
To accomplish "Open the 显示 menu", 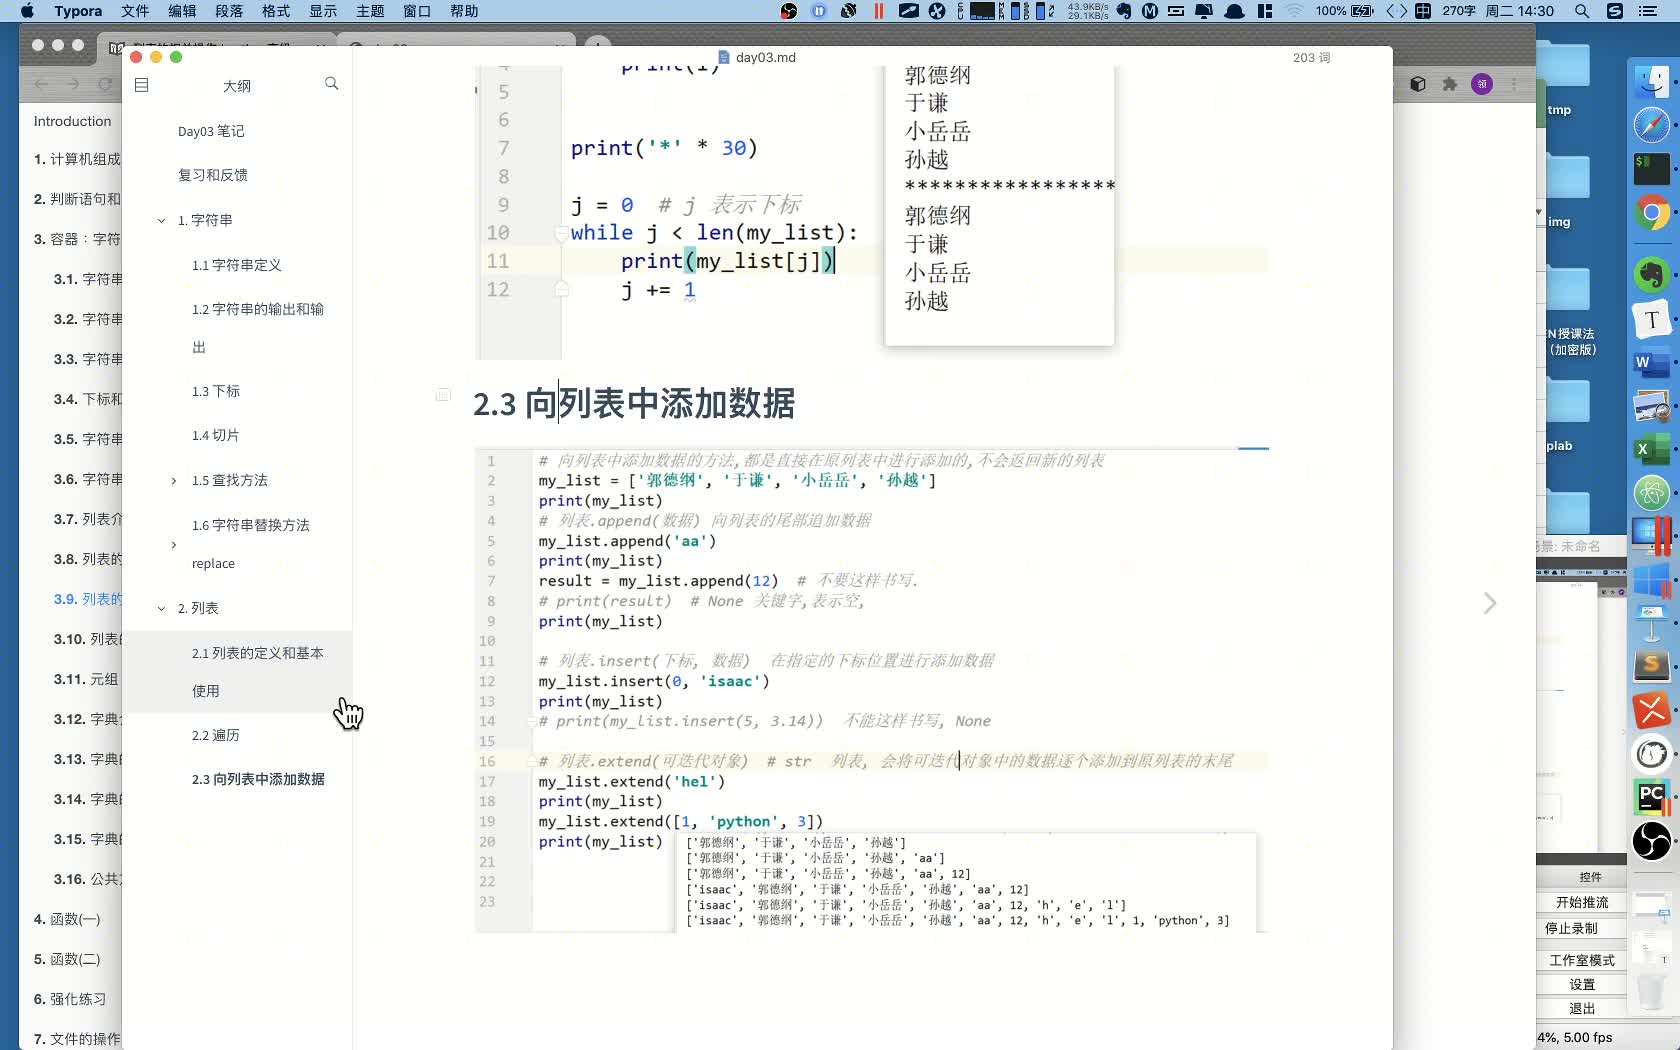I will pyautogui.click(x=323, y=11).
